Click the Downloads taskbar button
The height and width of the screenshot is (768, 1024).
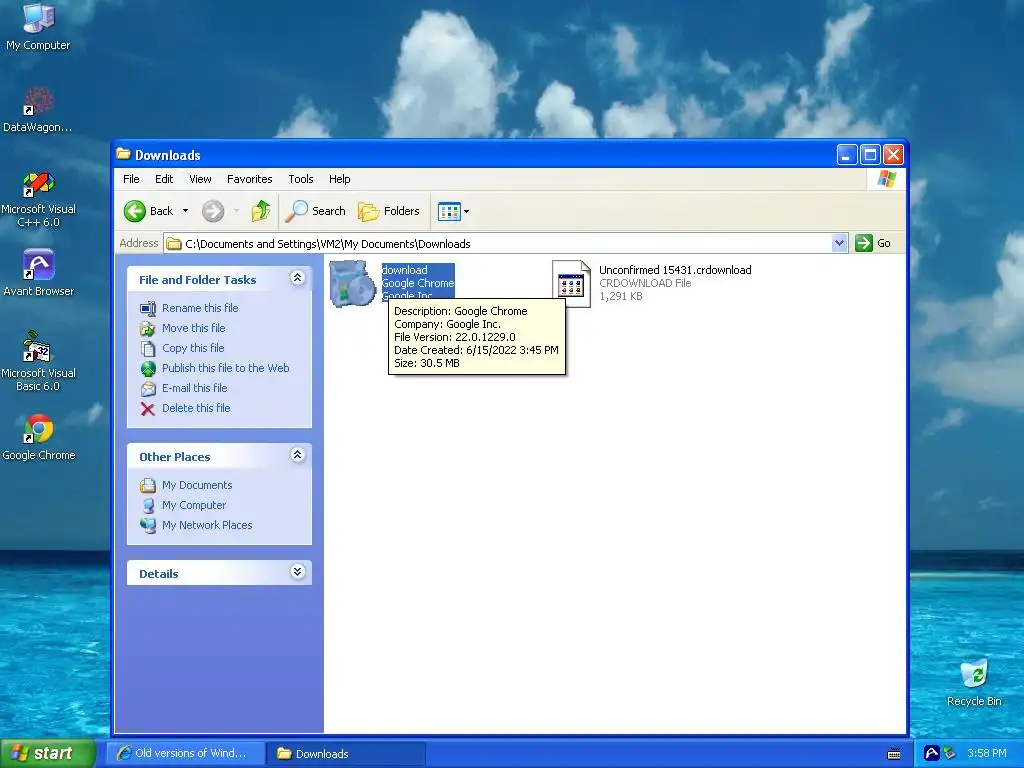[x=346, y=753]
